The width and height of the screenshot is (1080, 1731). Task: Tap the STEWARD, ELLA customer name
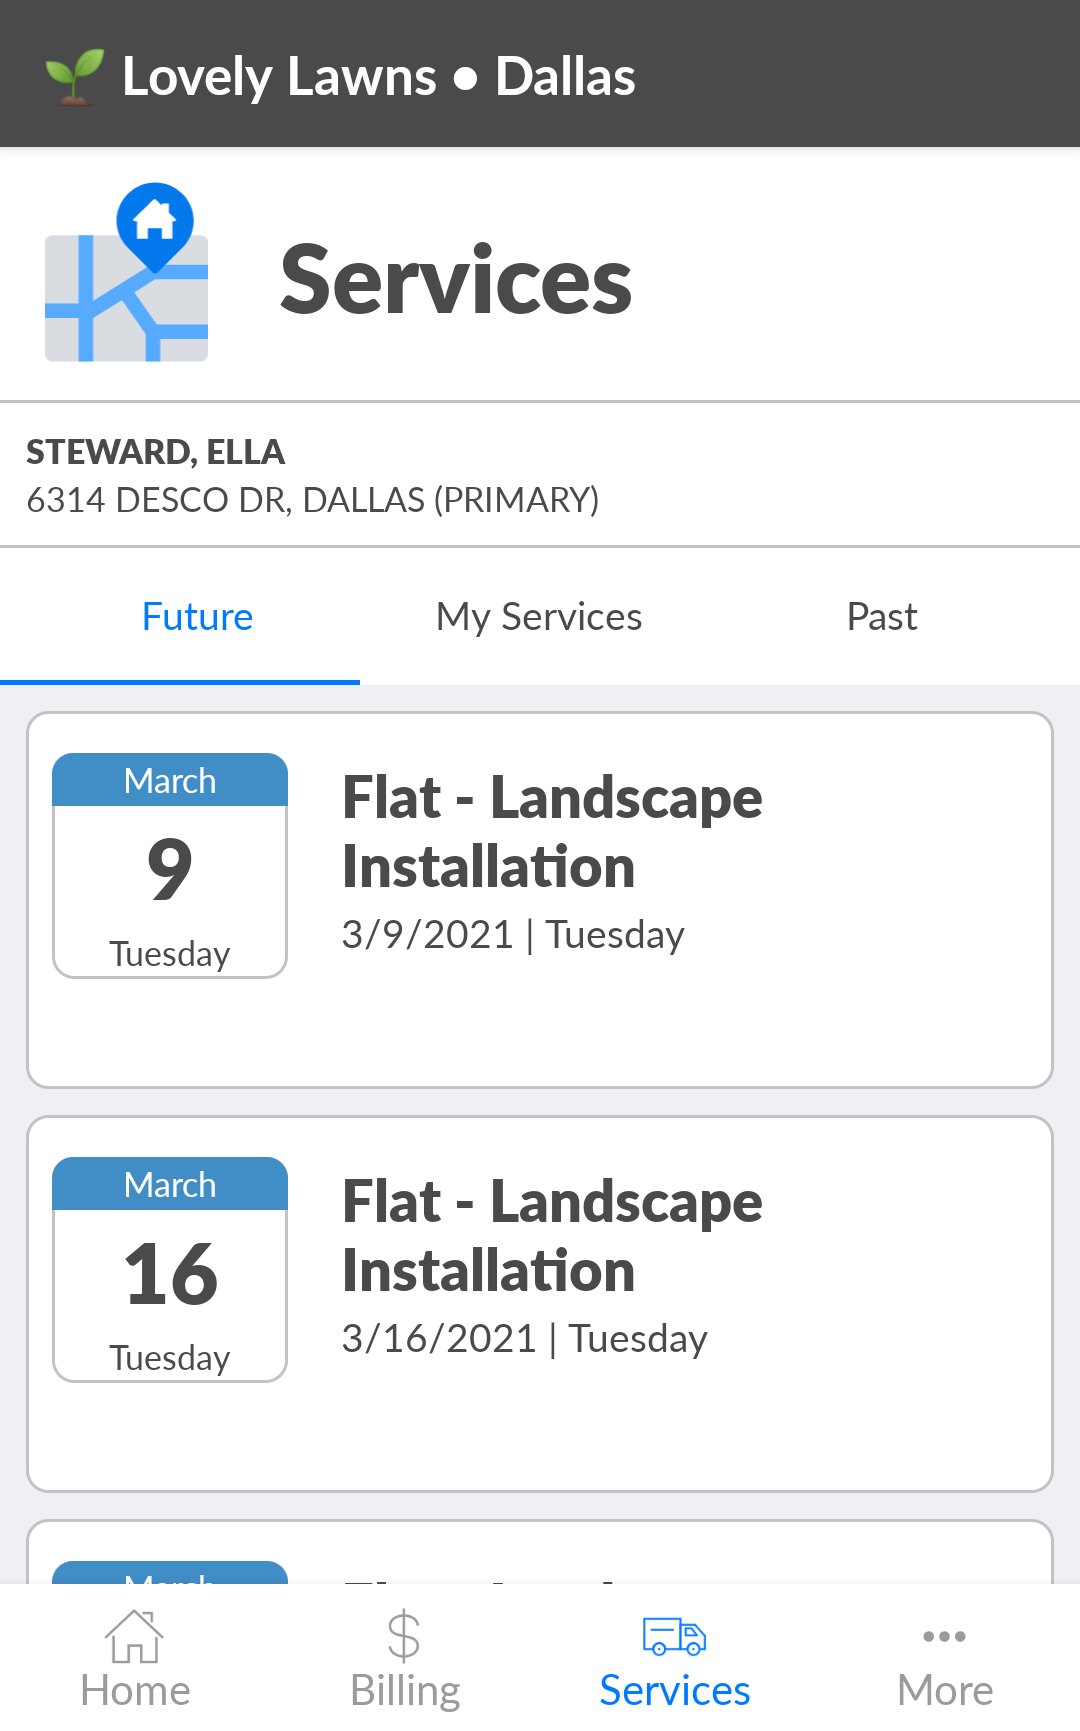tap(156, 452)
